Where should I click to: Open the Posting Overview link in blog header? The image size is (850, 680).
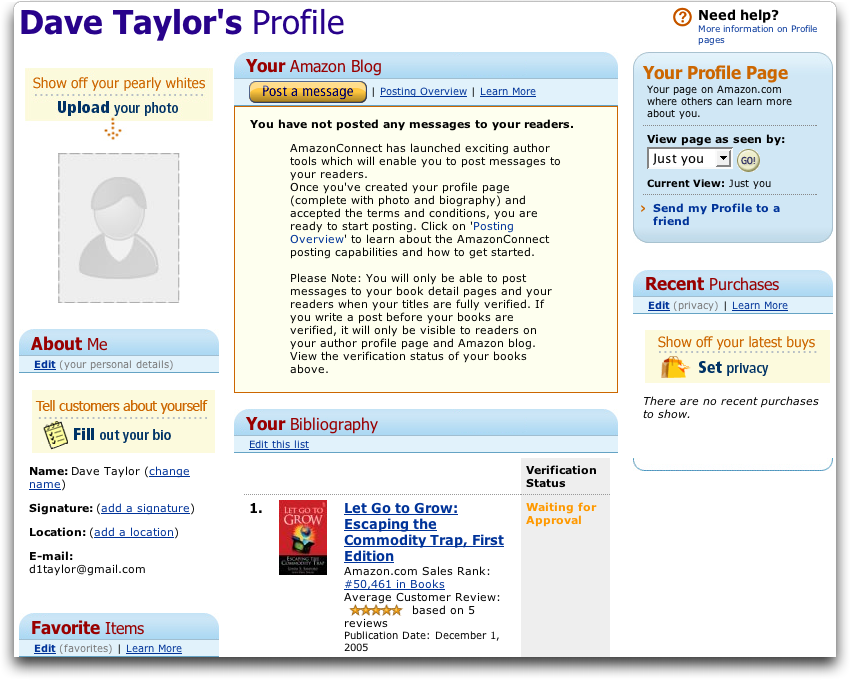pyautogui.click(x=423, y=92)
